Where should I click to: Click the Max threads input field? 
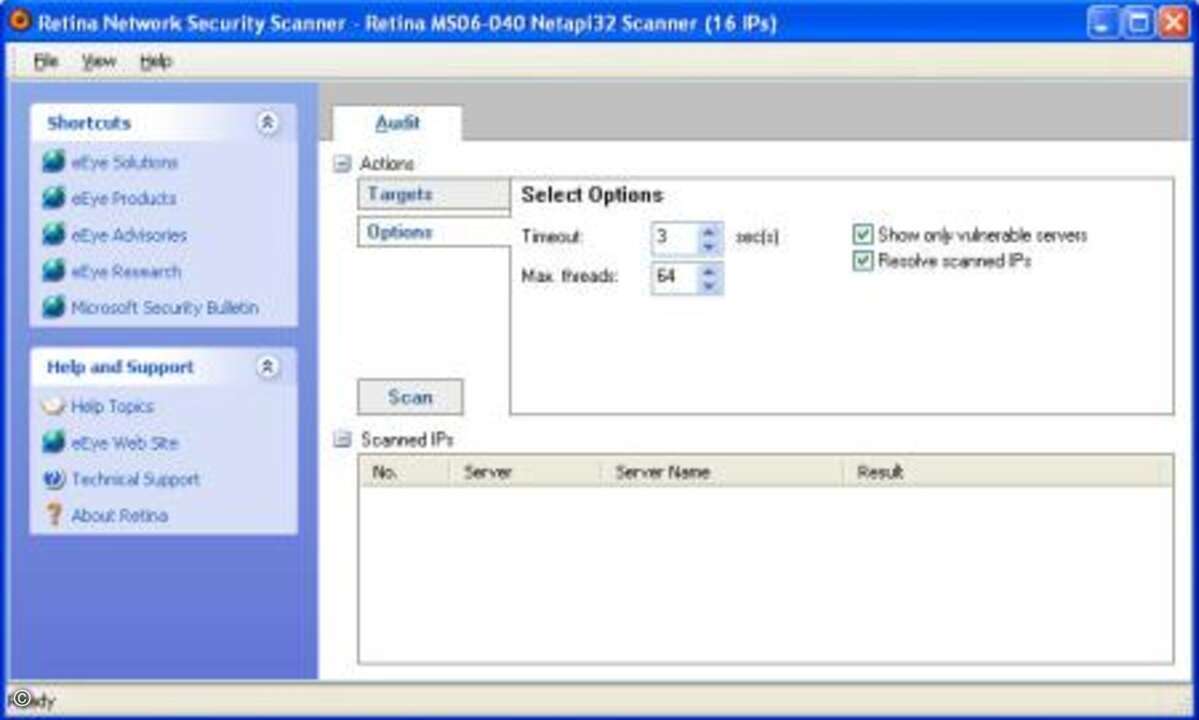click(674, 277)
